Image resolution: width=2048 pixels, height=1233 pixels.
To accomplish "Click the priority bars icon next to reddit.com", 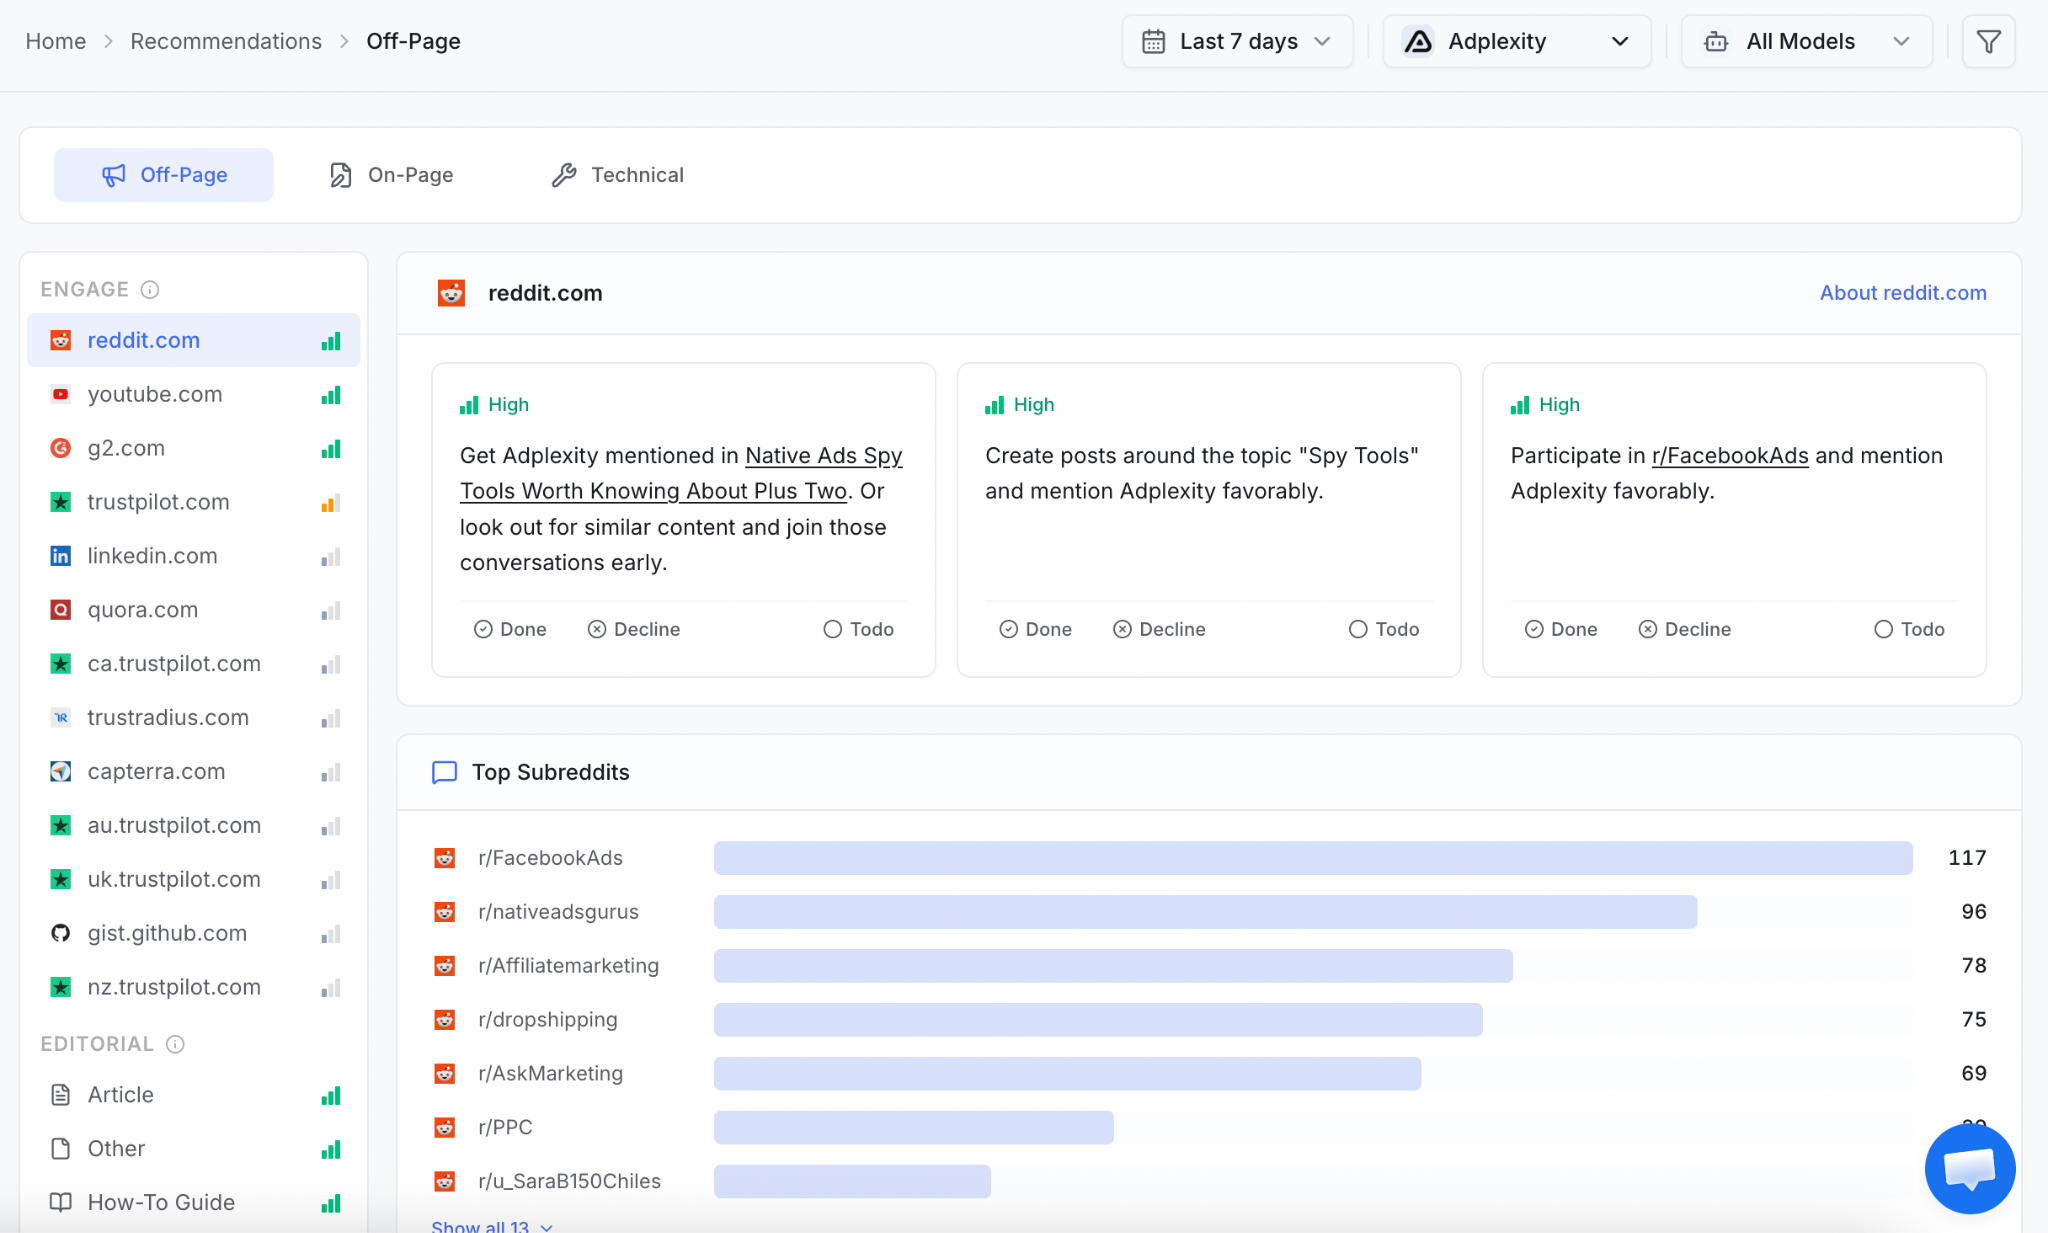I will [x=331, y=341].
